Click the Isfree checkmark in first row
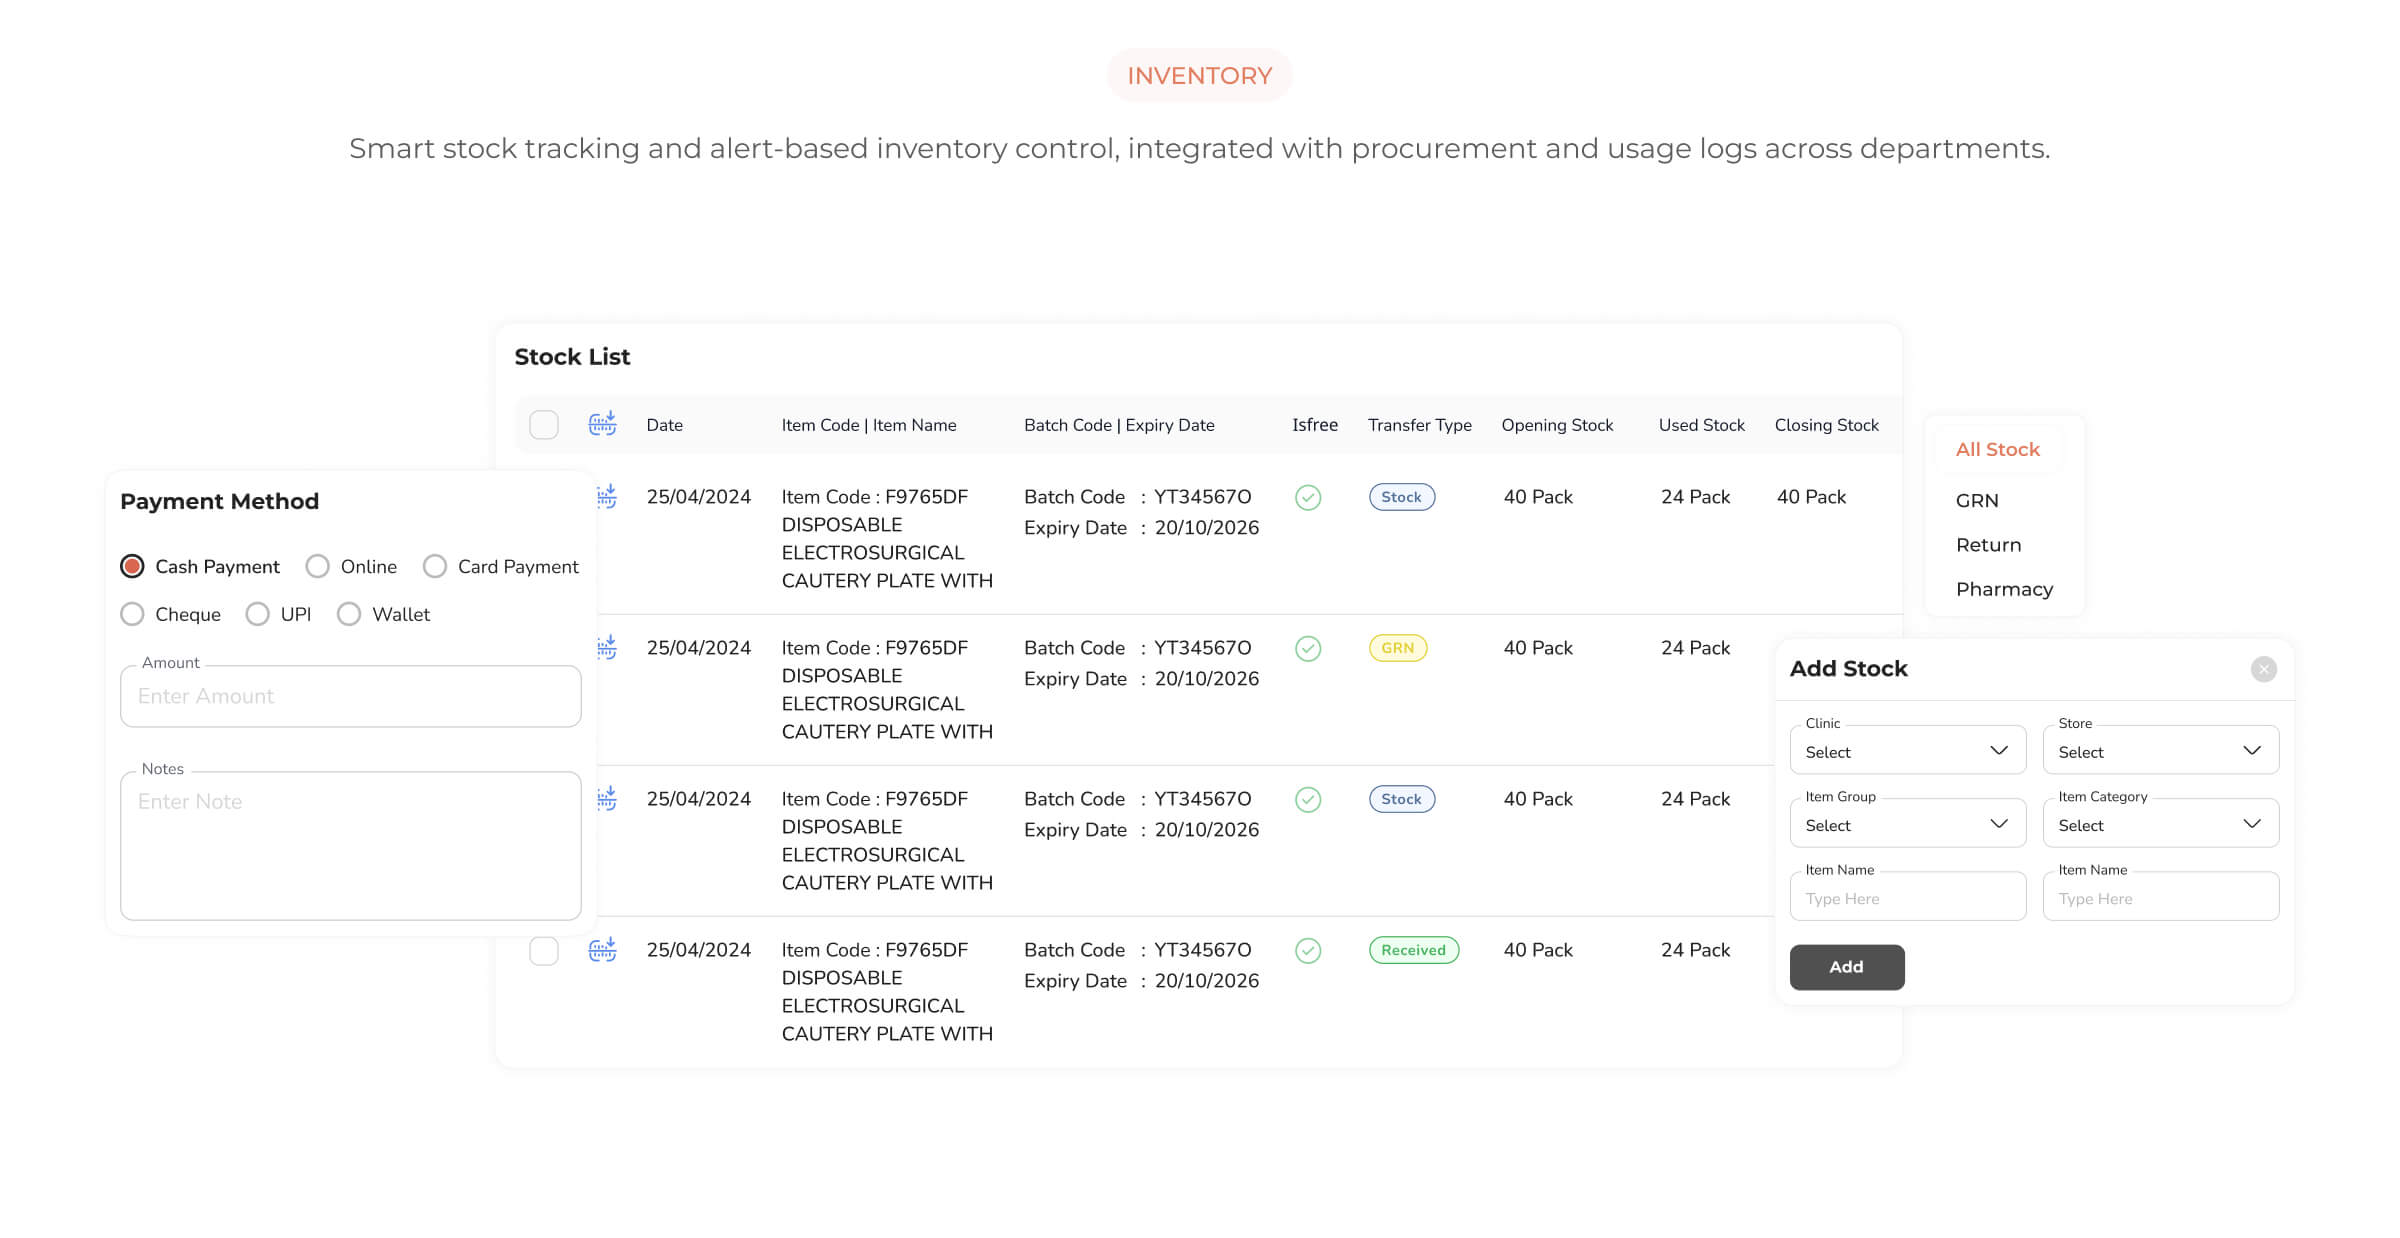 coord(1308,497)
